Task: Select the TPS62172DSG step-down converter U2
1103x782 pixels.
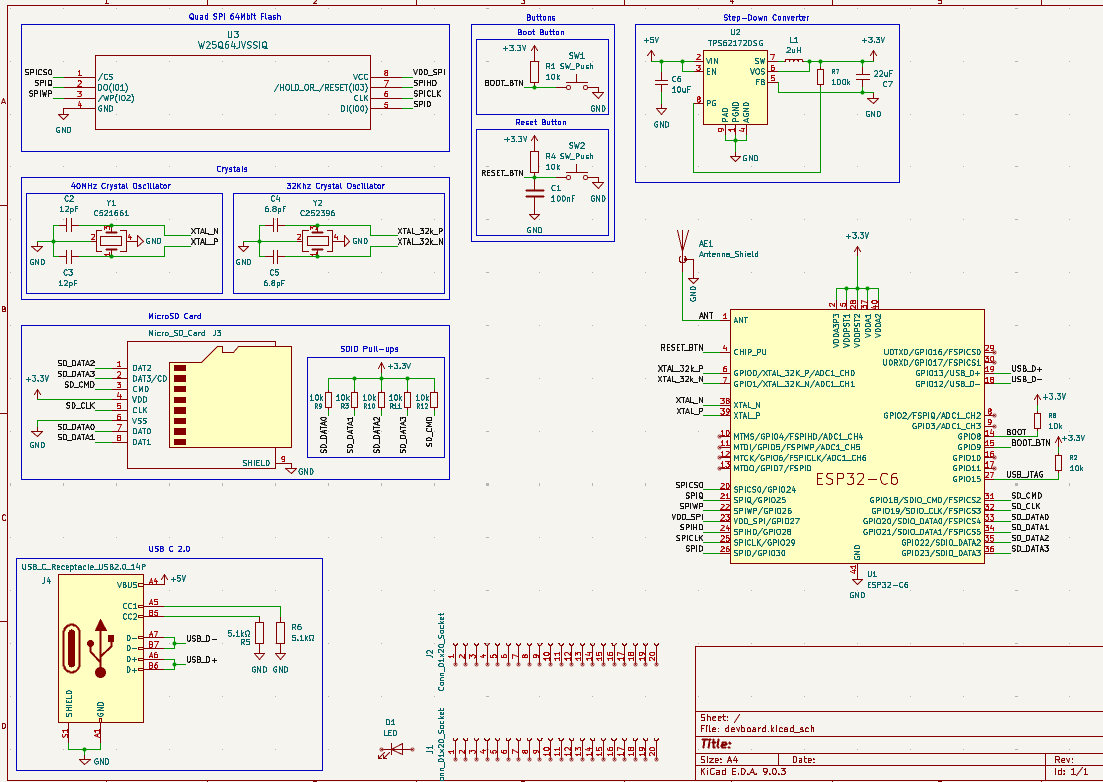Action: (x=733, y=85)
